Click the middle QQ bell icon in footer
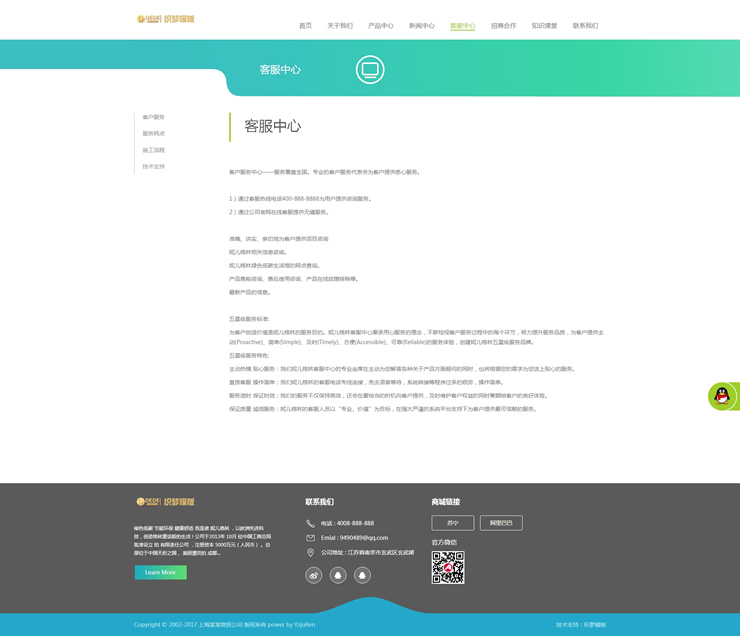This screenshot has height=636, width=740. coord(338,575)
